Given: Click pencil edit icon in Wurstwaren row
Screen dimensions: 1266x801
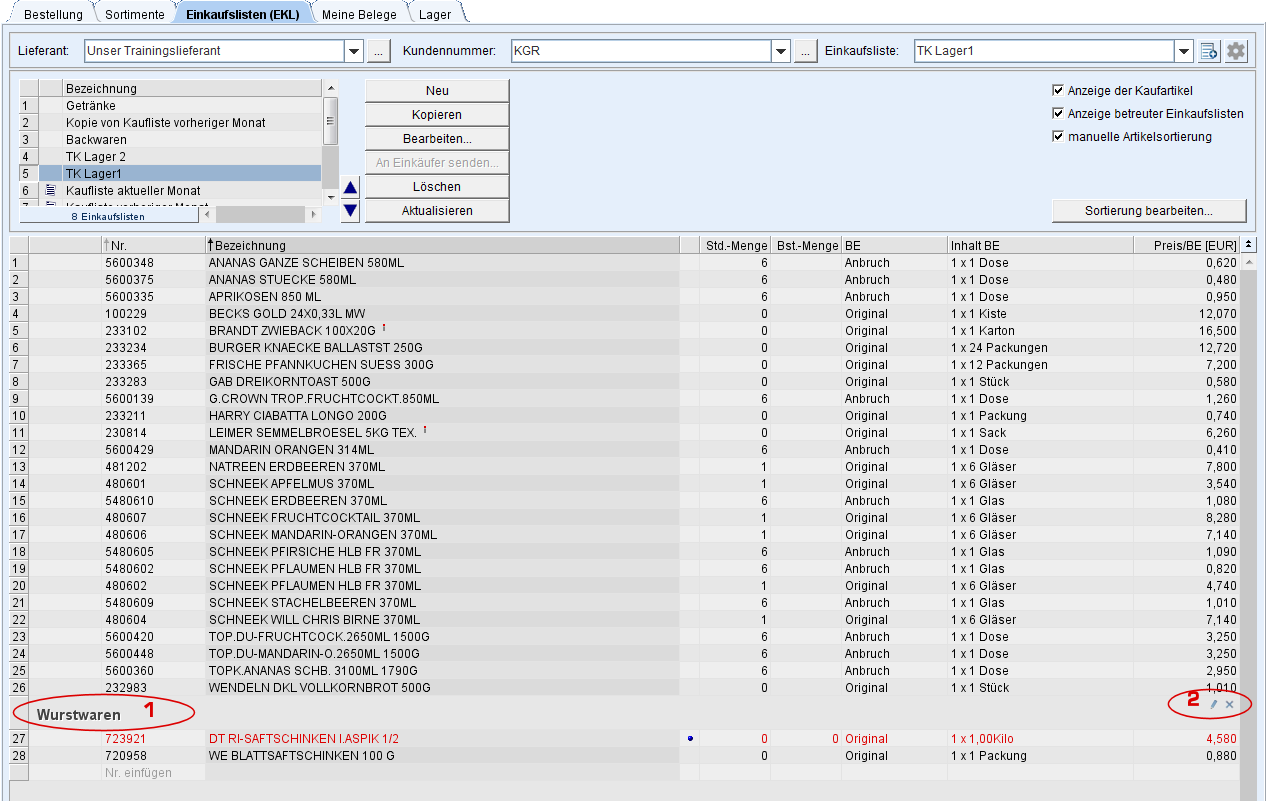Looking at the screenshot, I should tap(1214, 705).
